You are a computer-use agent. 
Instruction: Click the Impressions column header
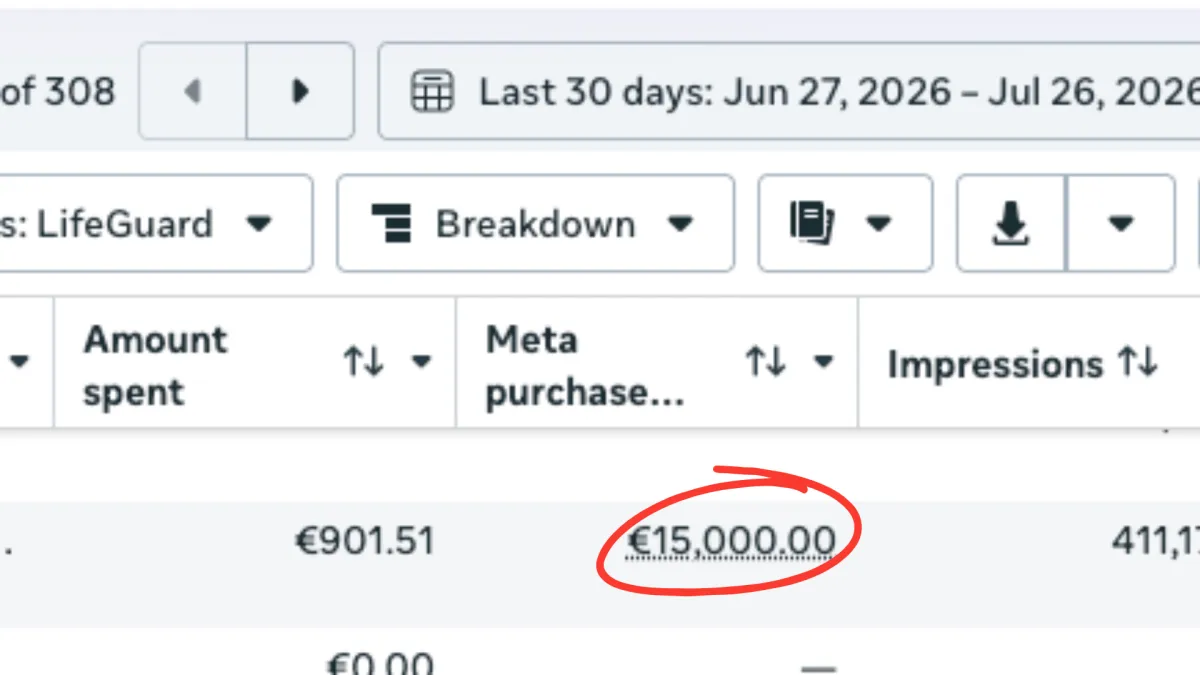pos(994,365)
